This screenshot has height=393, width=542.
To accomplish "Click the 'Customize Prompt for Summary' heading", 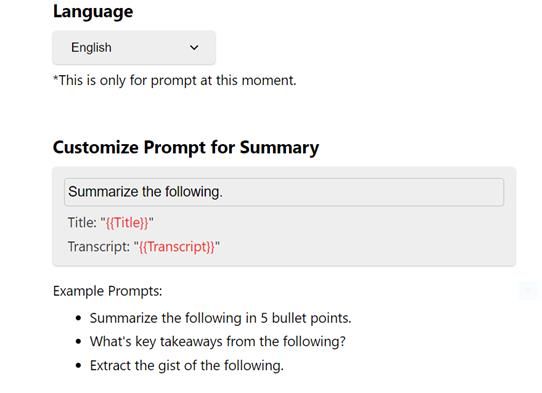I will click(x=186, y=148).
